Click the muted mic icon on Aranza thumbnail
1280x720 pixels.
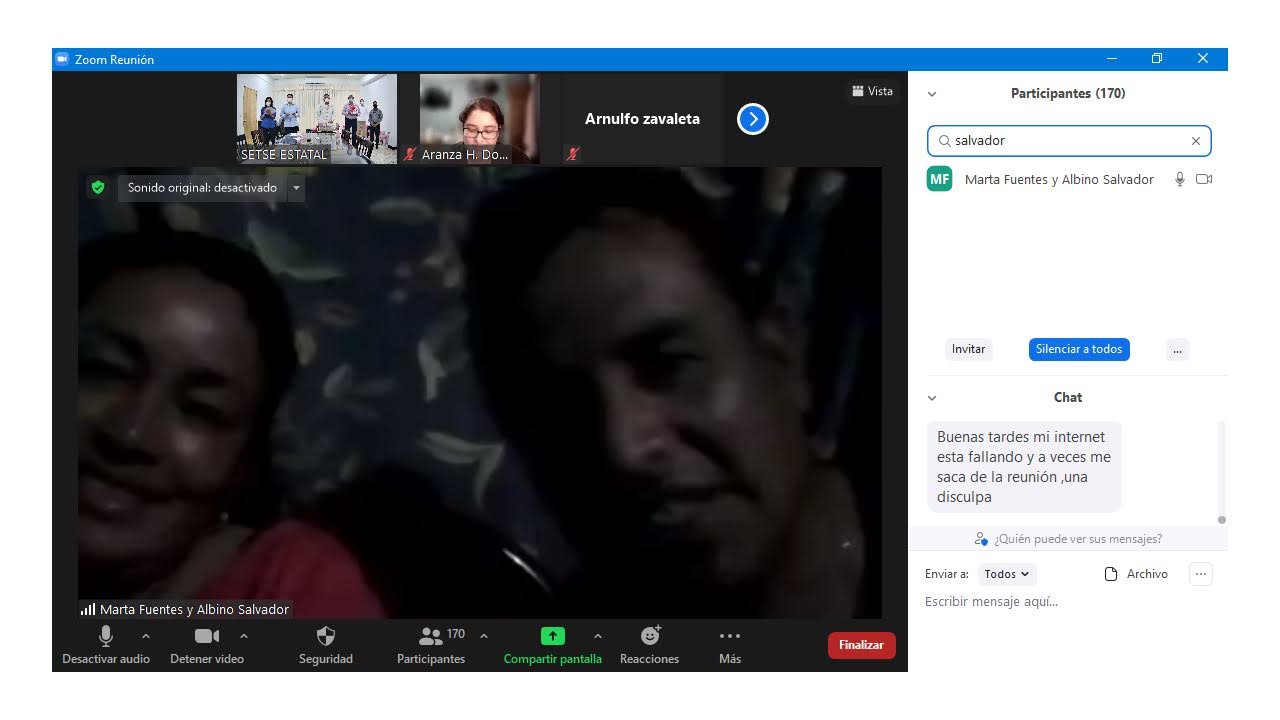point(411,154)
